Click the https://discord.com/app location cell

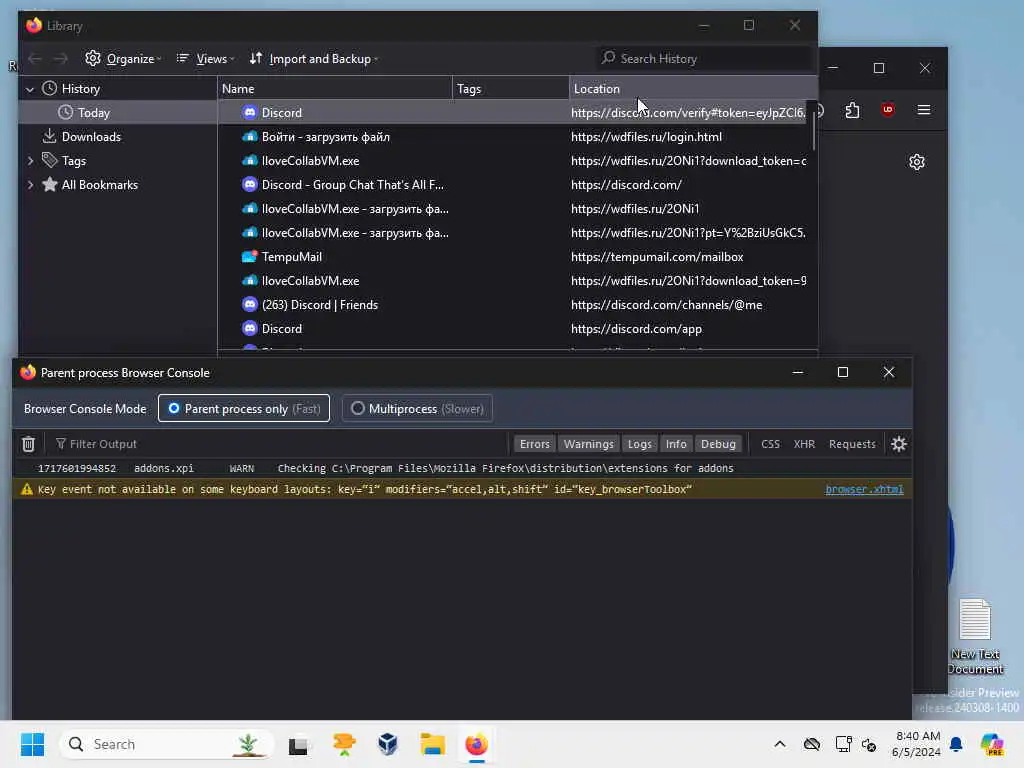click(636, 329)
